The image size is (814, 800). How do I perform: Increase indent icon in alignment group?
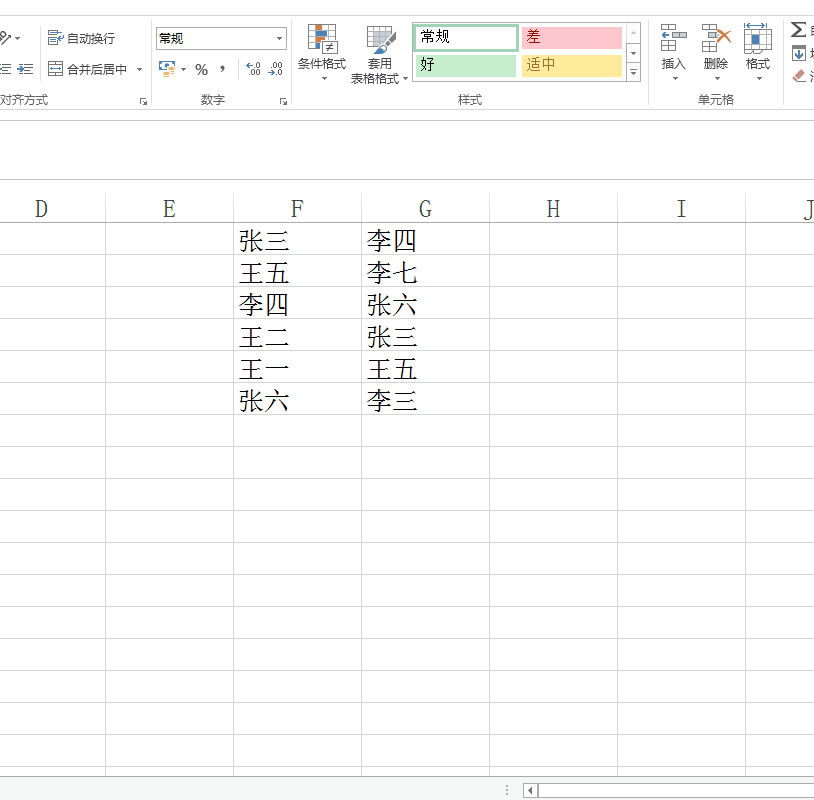(x=25, y=69)
